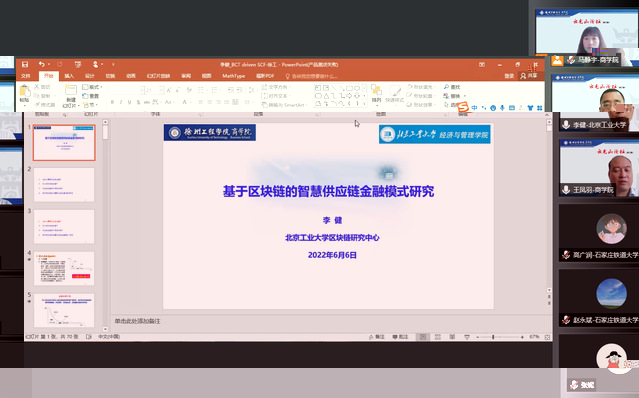639x398 pixels.
Task: Click the New Slide icon
Action: tap(71, 90)
